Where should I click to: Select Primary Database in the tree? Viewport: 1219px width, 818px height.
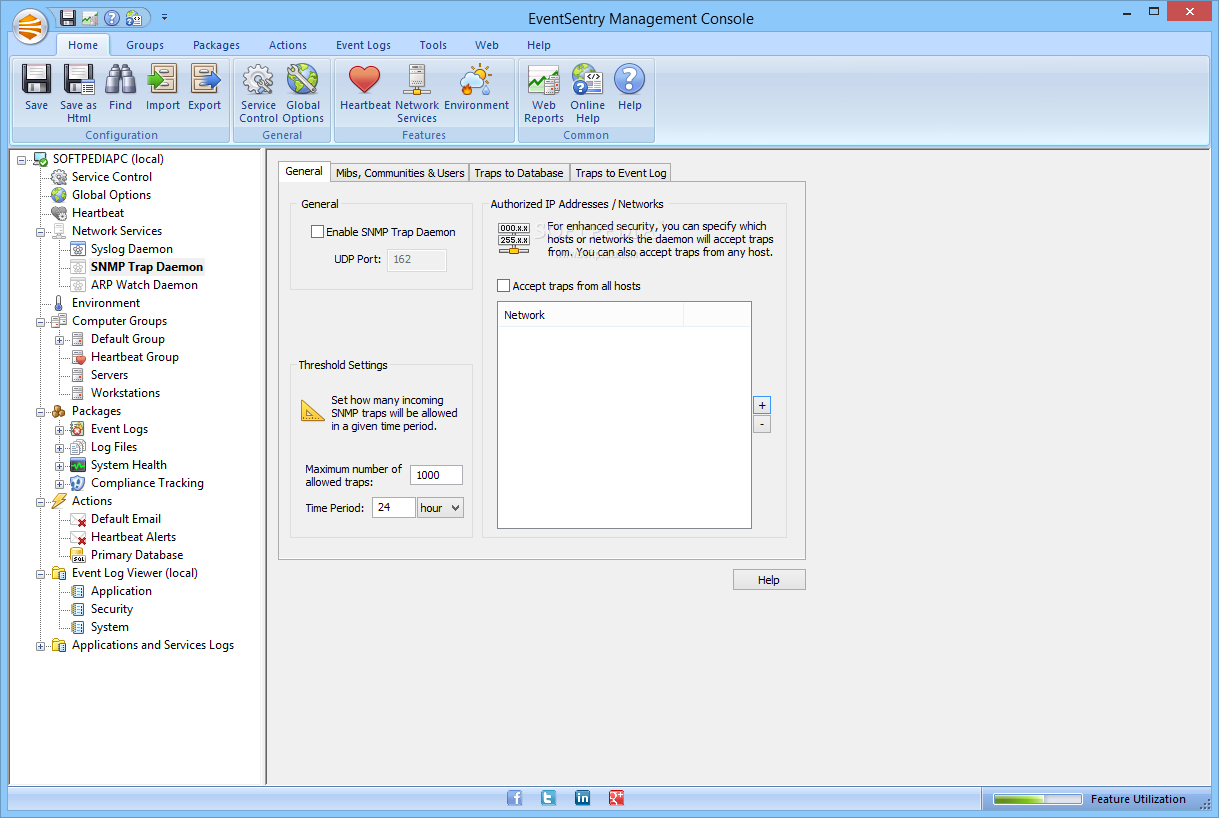coord(137,555)
